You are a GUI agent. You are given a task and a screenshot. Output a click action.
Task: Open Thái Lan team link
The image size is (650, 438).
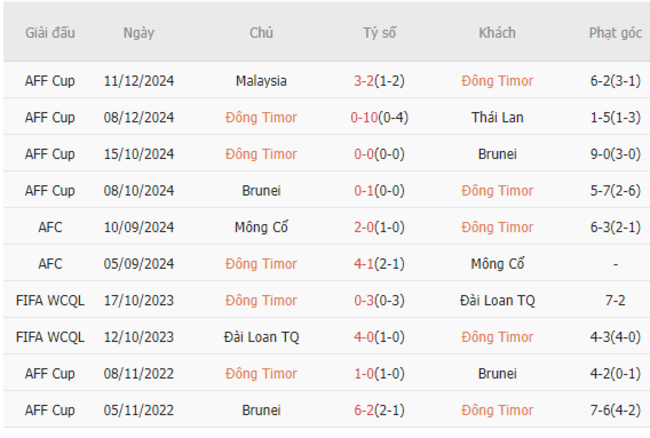[497, 118]
